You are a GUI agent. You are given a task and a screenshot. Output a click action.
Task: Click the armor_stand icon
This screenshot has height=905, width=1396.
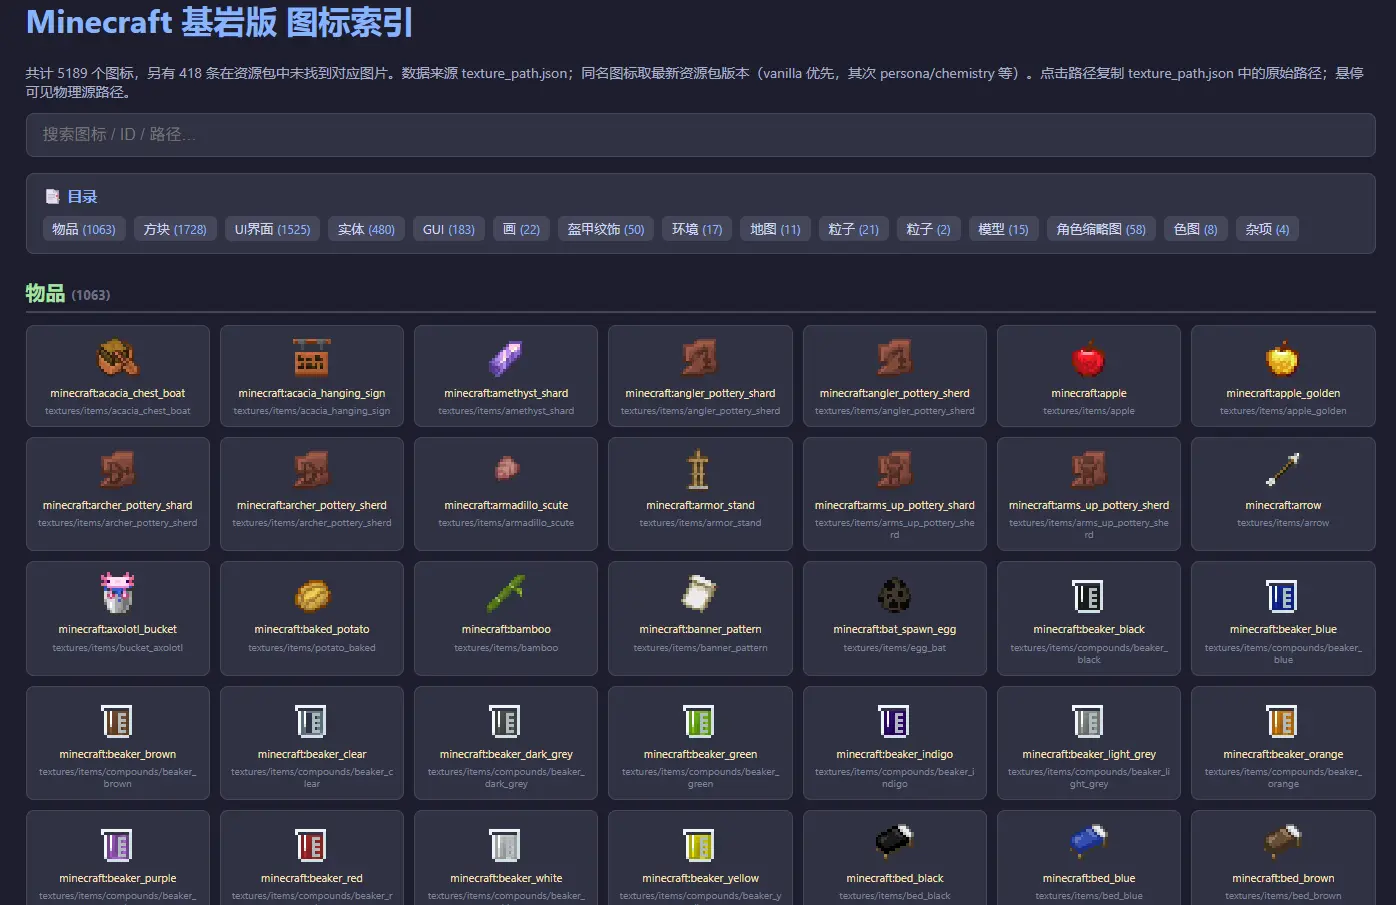pos(699,469)
